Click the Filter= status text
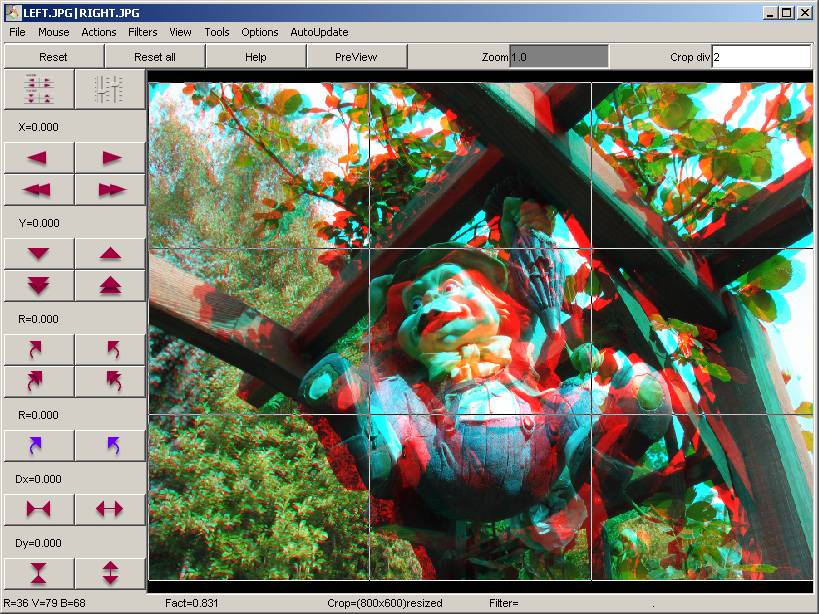The image size is (819, 614). click(504, 603)
